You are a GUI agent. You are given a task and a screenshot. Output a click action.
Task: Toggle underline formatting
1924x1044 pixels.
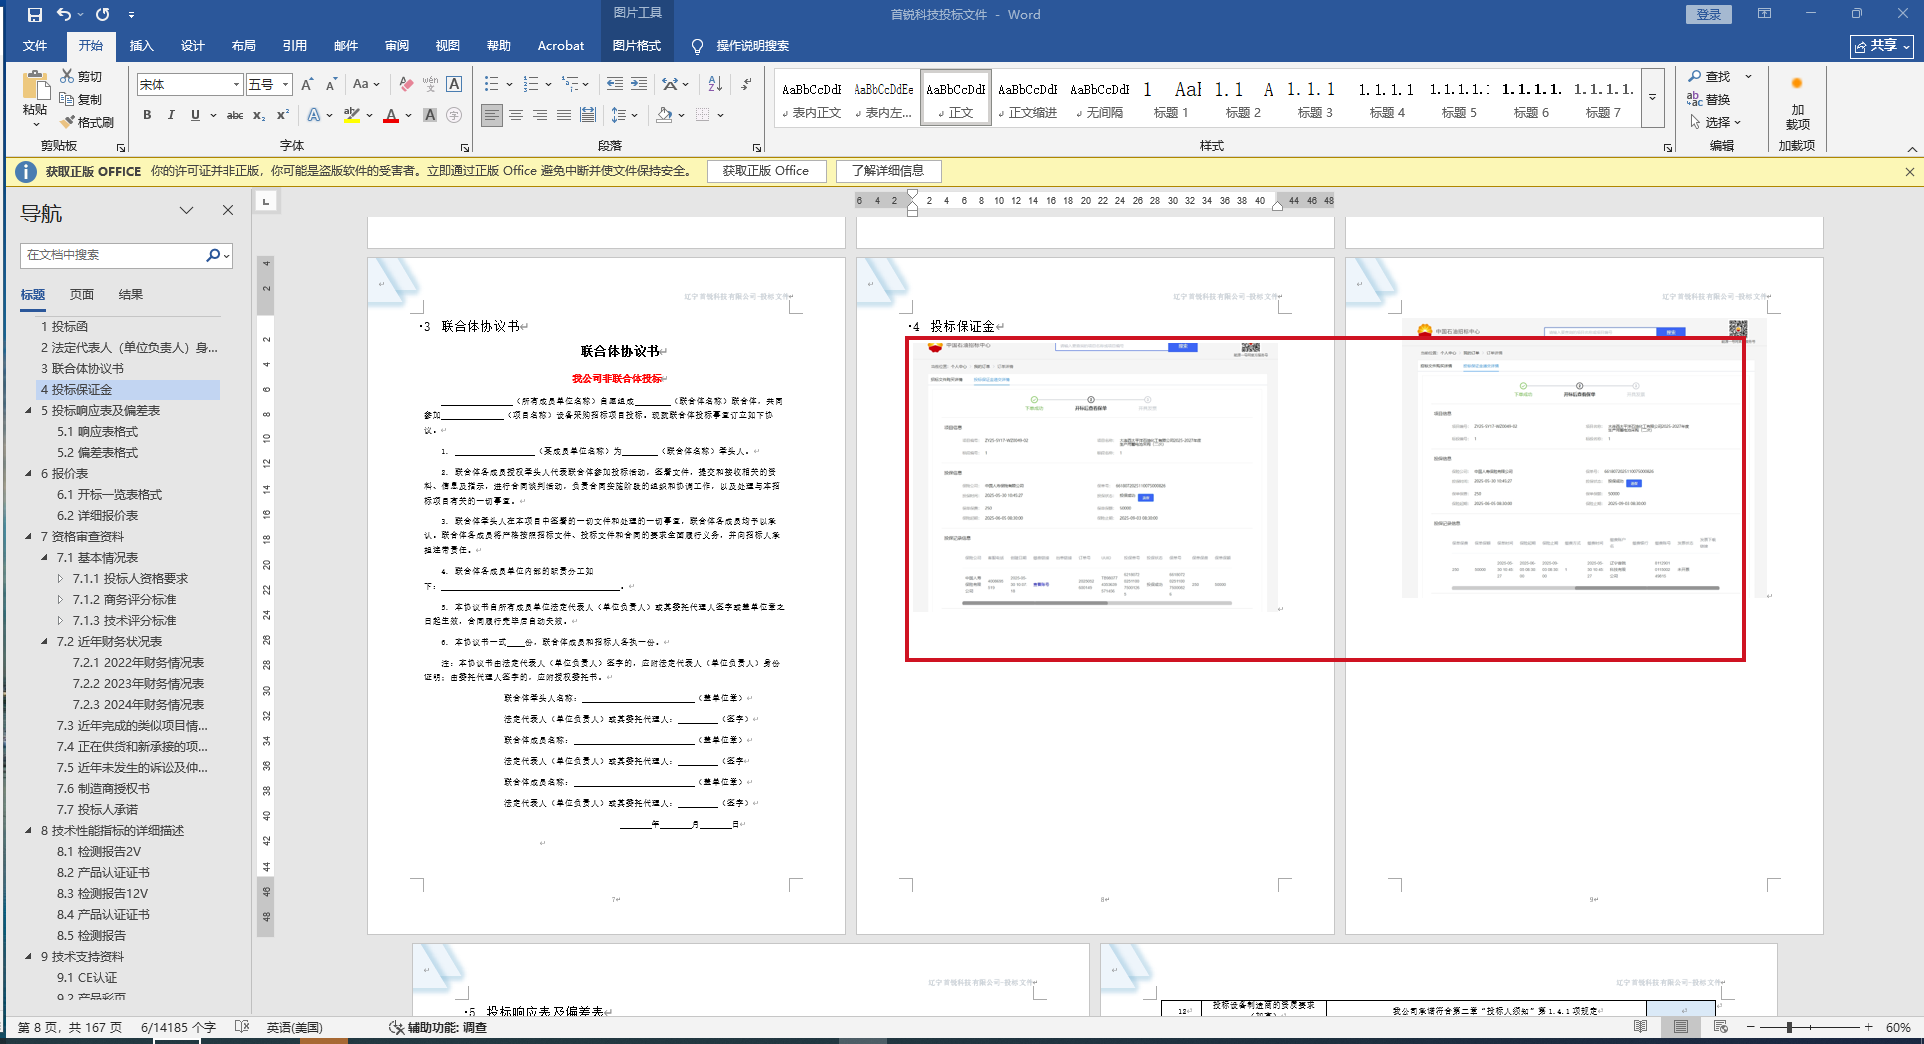click(x=195, y=115)
